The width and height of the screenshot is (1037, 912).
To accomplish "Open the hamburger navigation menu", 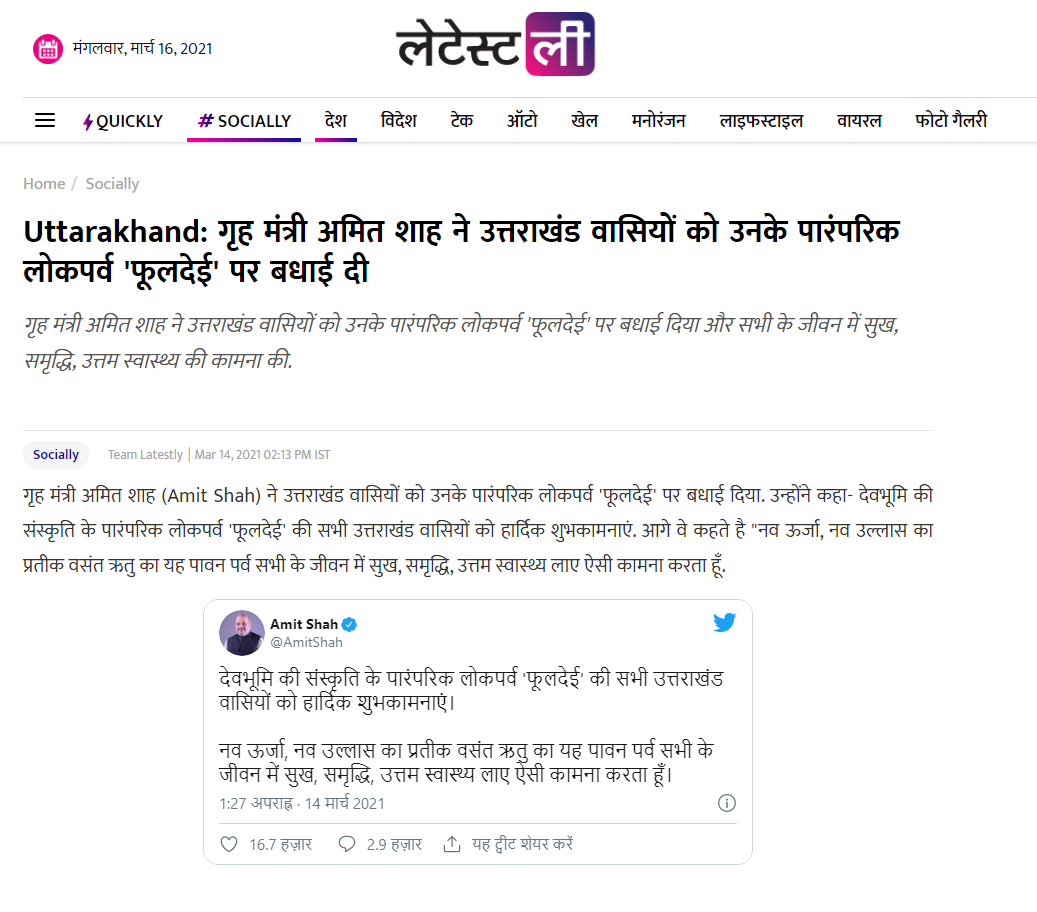I will pos(45,120).
